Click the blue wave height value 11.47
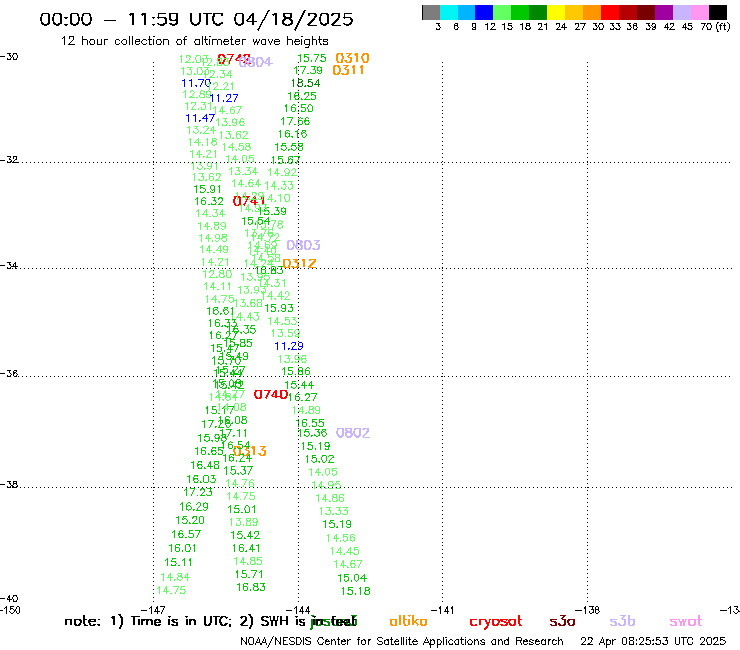This screenshot has height=650, width=740. pyautogui.click(x=200, y=118)
